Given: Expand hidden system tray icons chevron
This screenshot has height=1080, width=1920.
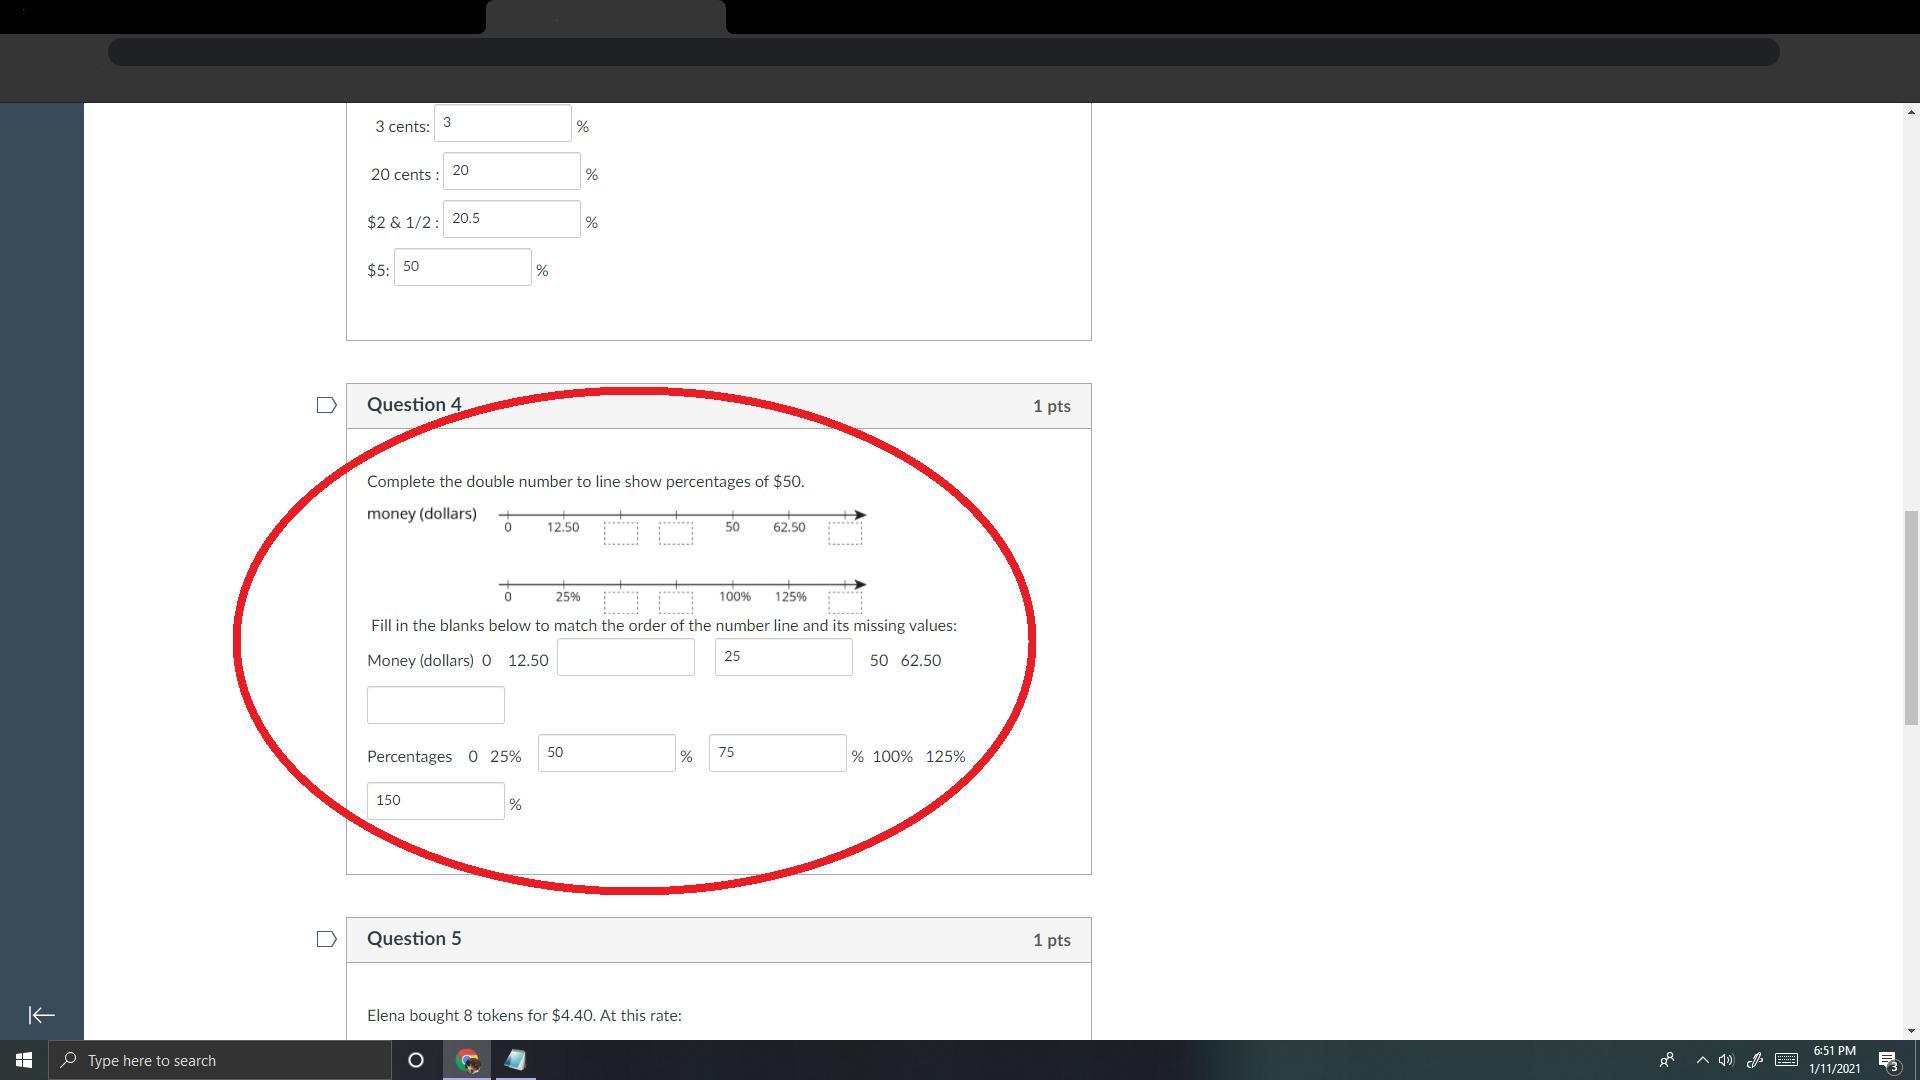Looking at the screenshot, I should 1702,1060.
